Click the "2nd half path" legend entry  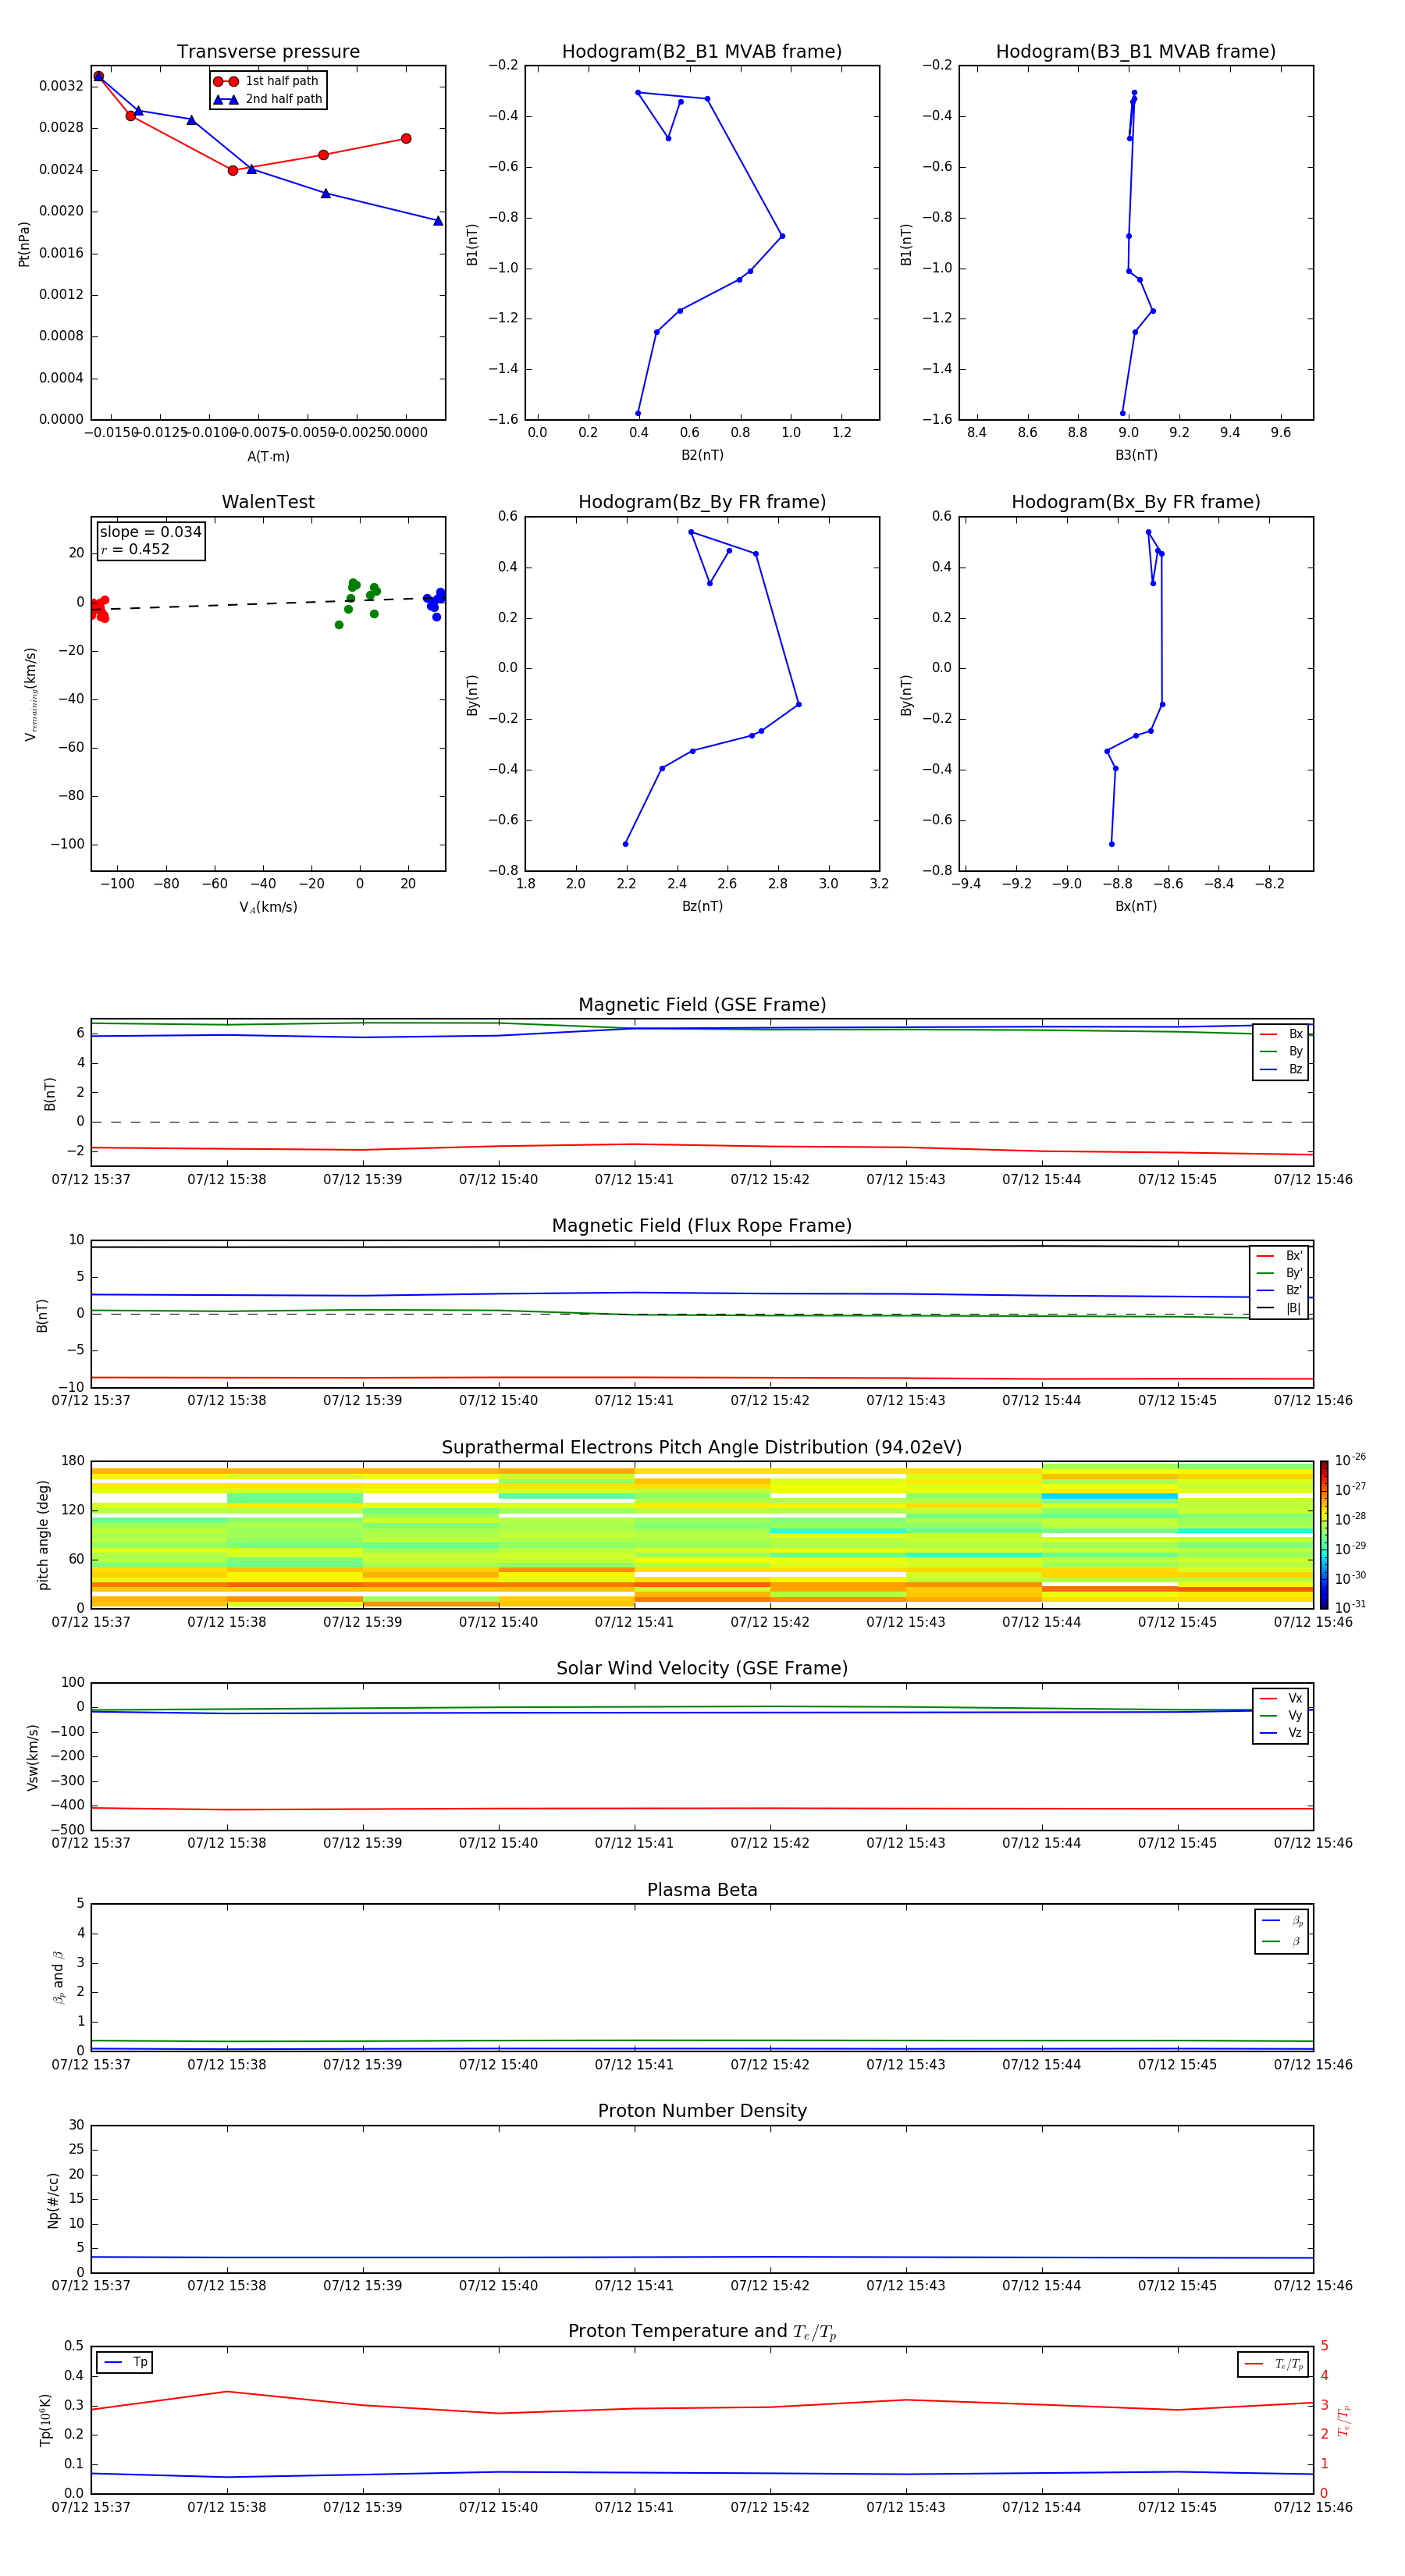(x=268, y=99)
